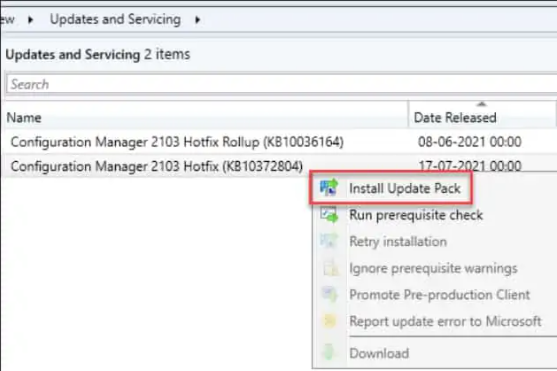Click the Updates and Servicing 2 items heading
This screenshot has width=557, height=371.
[98, 54]
